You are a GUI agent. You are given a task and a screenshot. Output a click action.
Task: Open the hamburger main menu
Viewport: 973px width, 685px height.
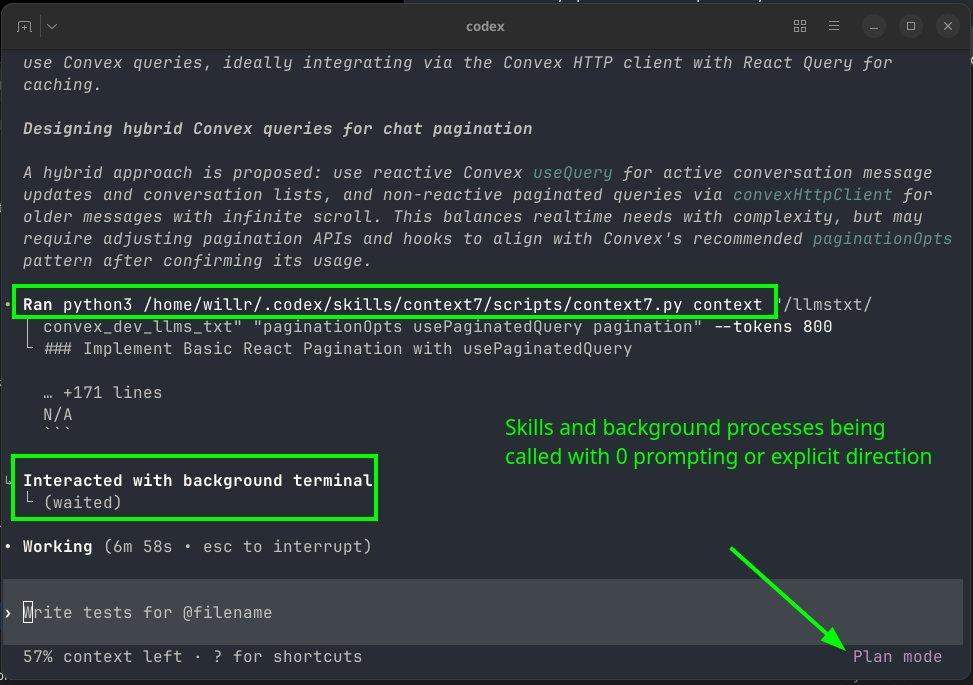click(834, 26)
